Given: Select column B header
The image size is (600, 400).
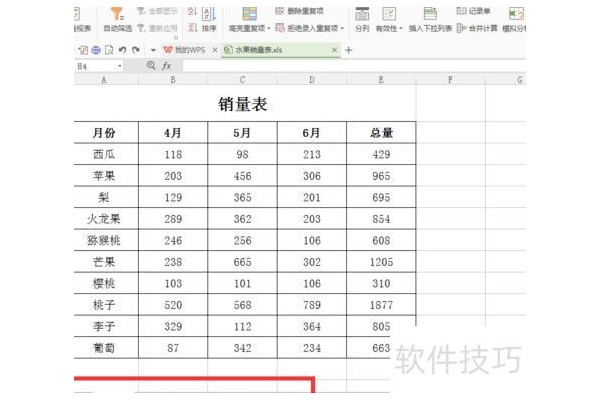Looking at the screenshot, I should pos(173,80).
